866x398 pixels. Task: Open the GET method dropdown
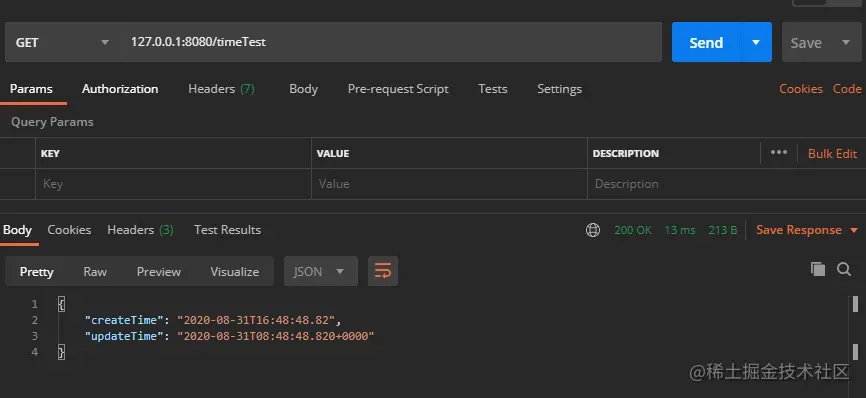click(62, 43)
